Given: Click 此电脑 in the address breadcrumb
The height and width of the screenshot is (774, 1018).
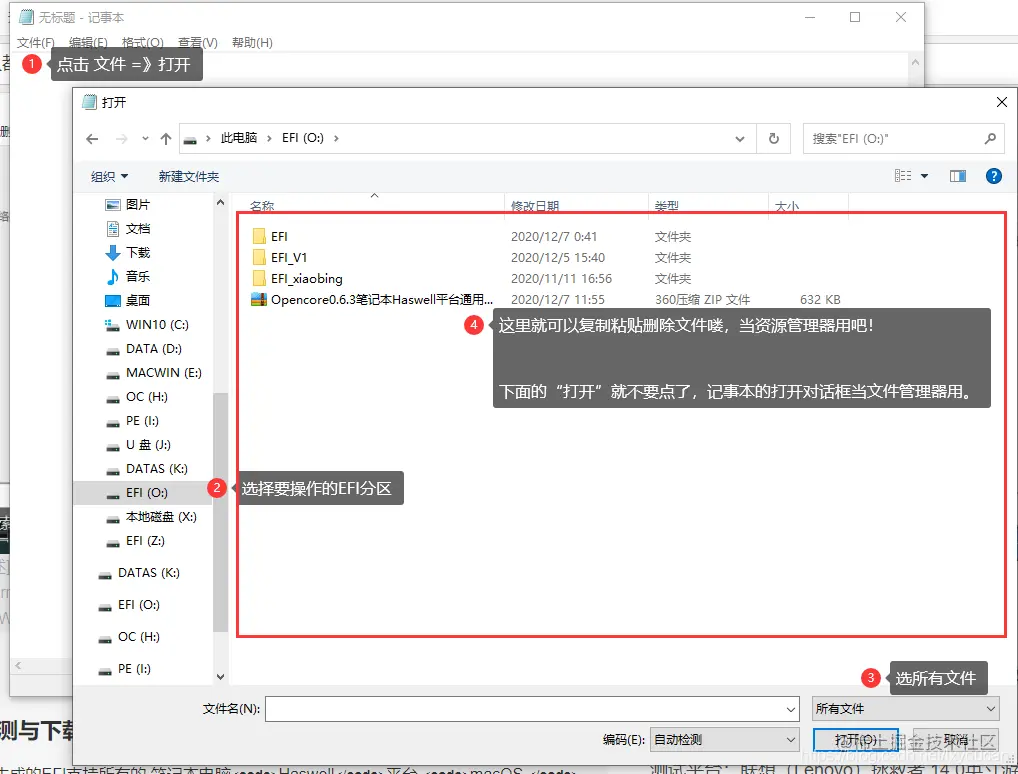Looking at the screenshot, I should 238,138.
